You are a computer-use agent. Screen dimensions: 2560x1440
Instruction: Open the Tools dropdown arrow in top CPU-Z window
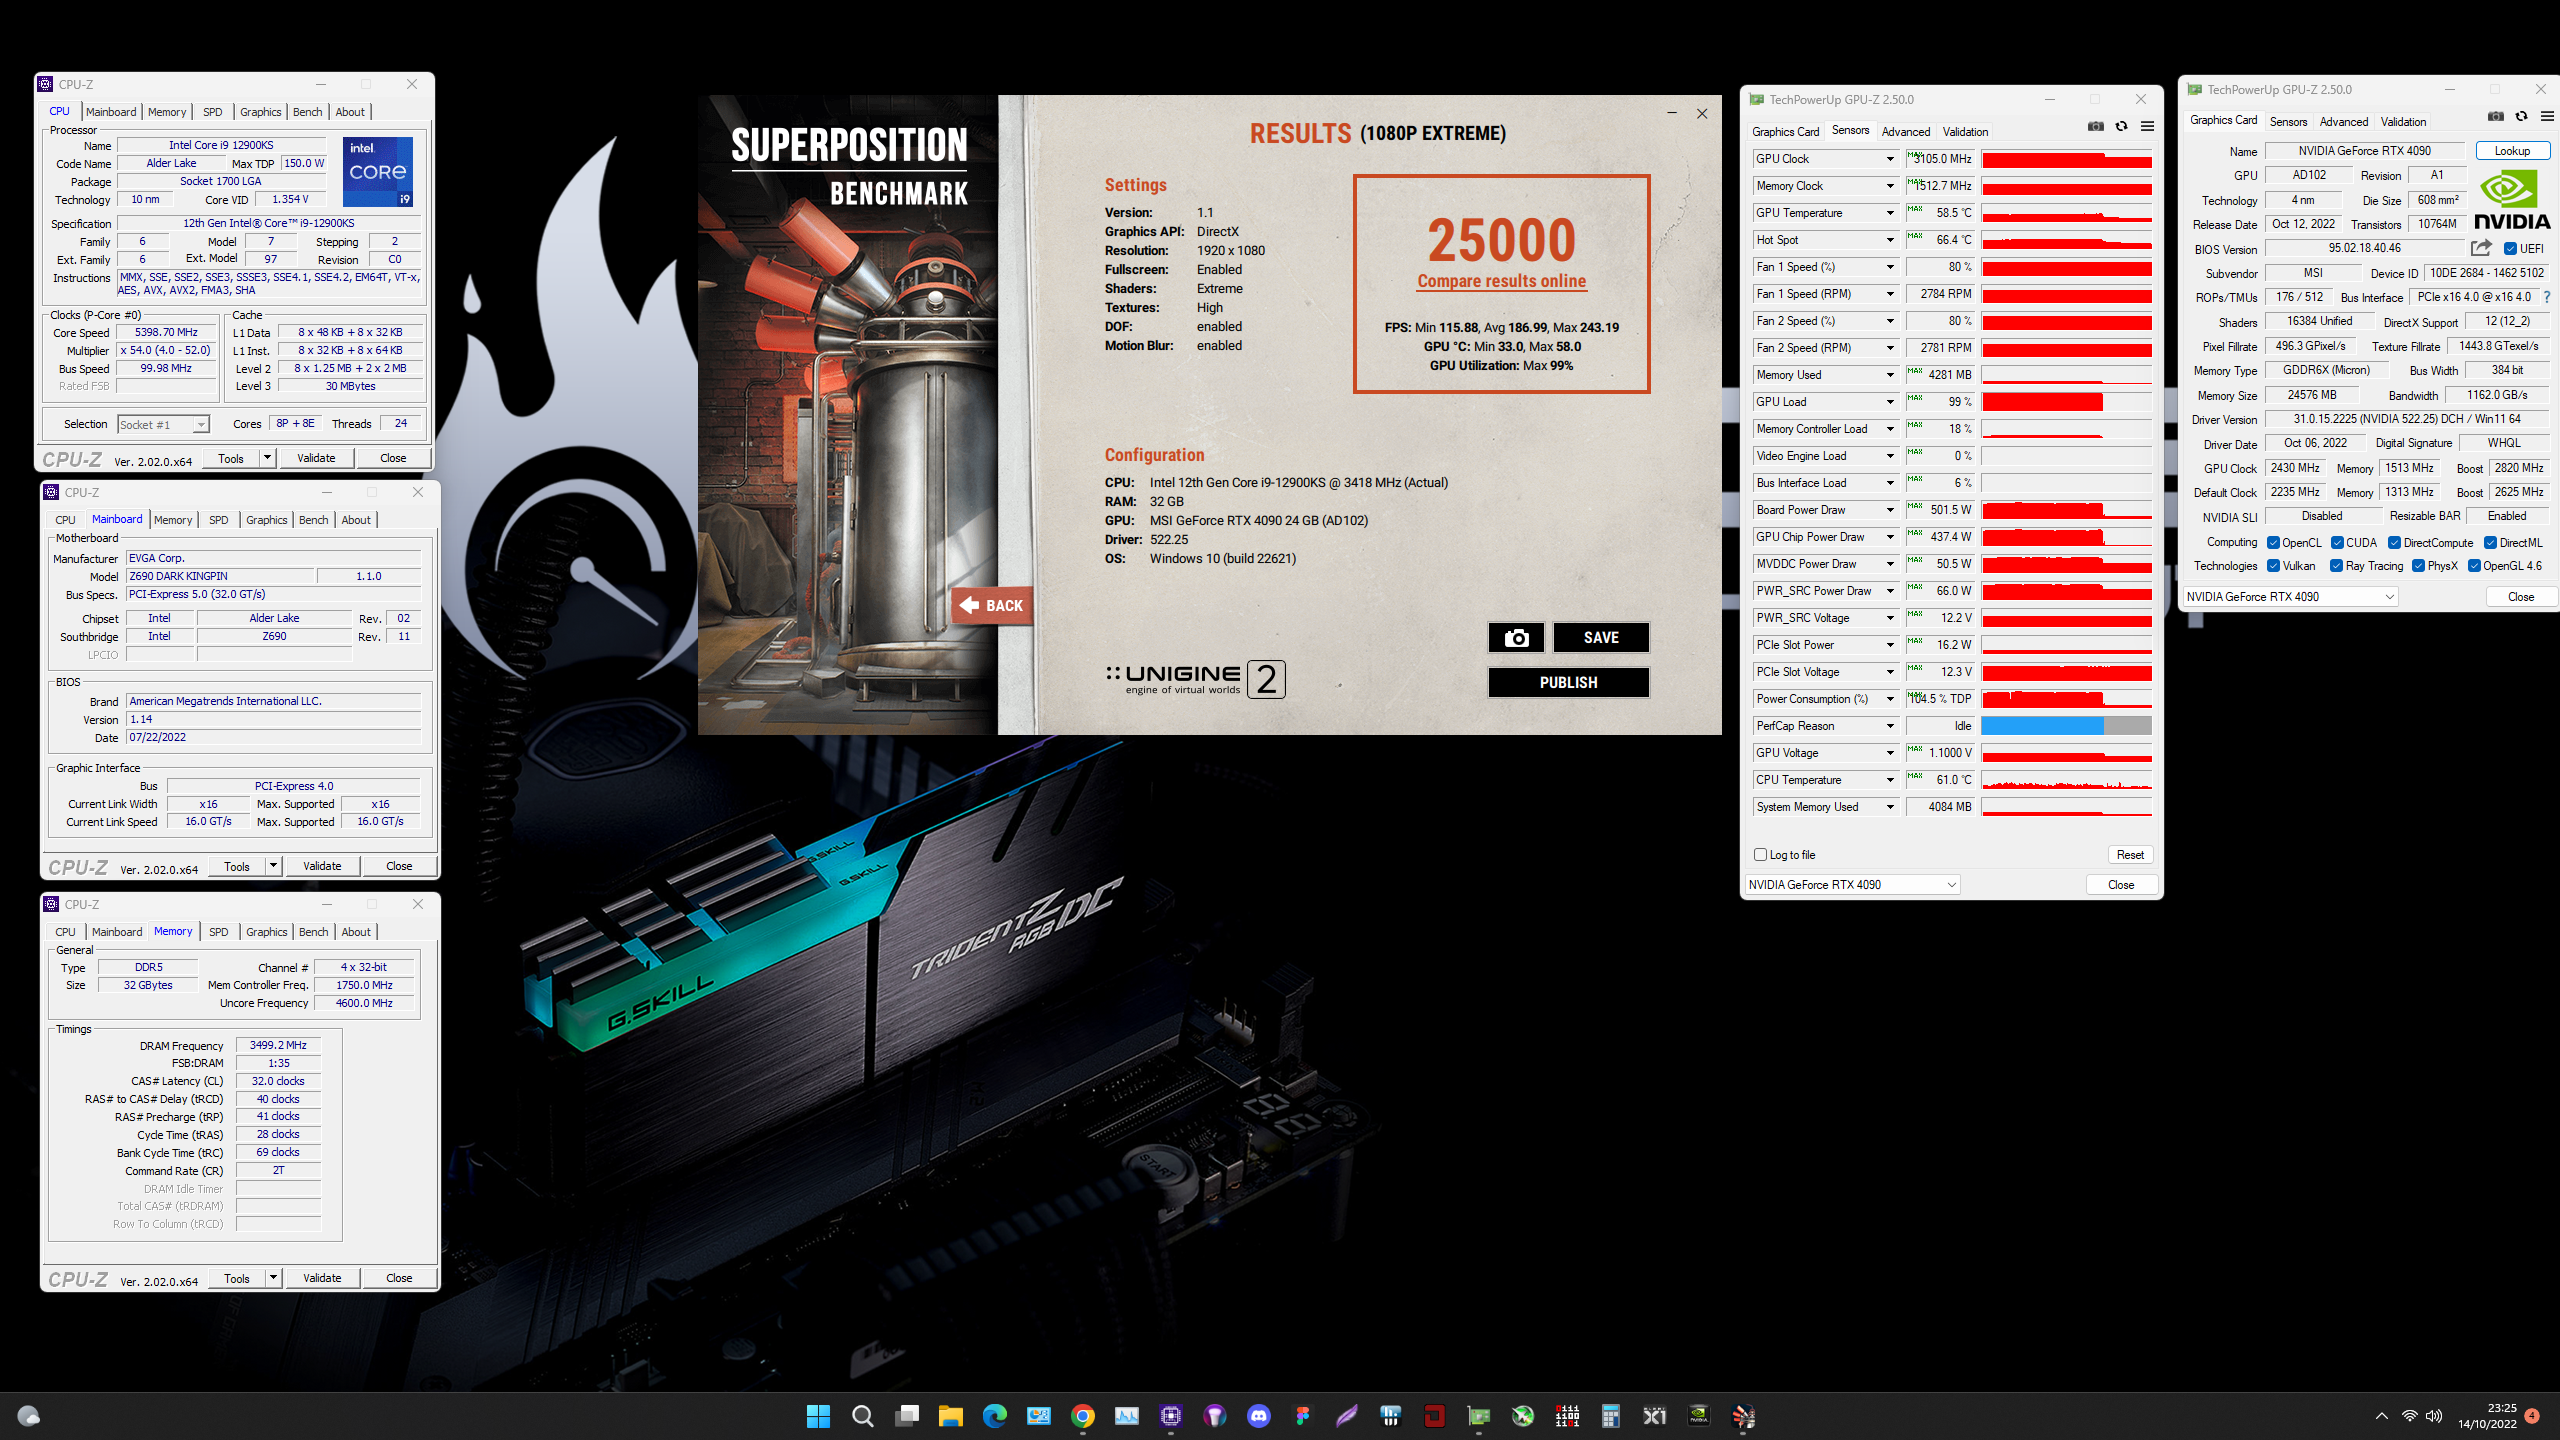(267, 458)
